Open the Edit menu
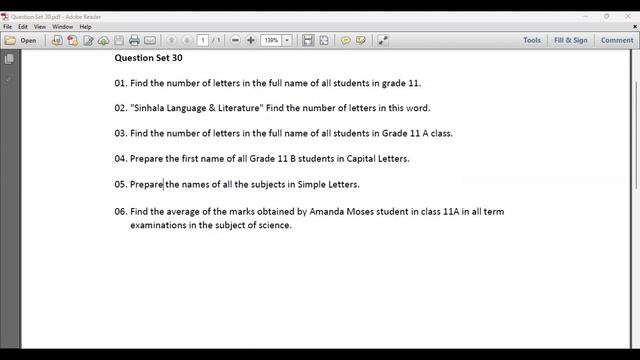 click(22, 27)
